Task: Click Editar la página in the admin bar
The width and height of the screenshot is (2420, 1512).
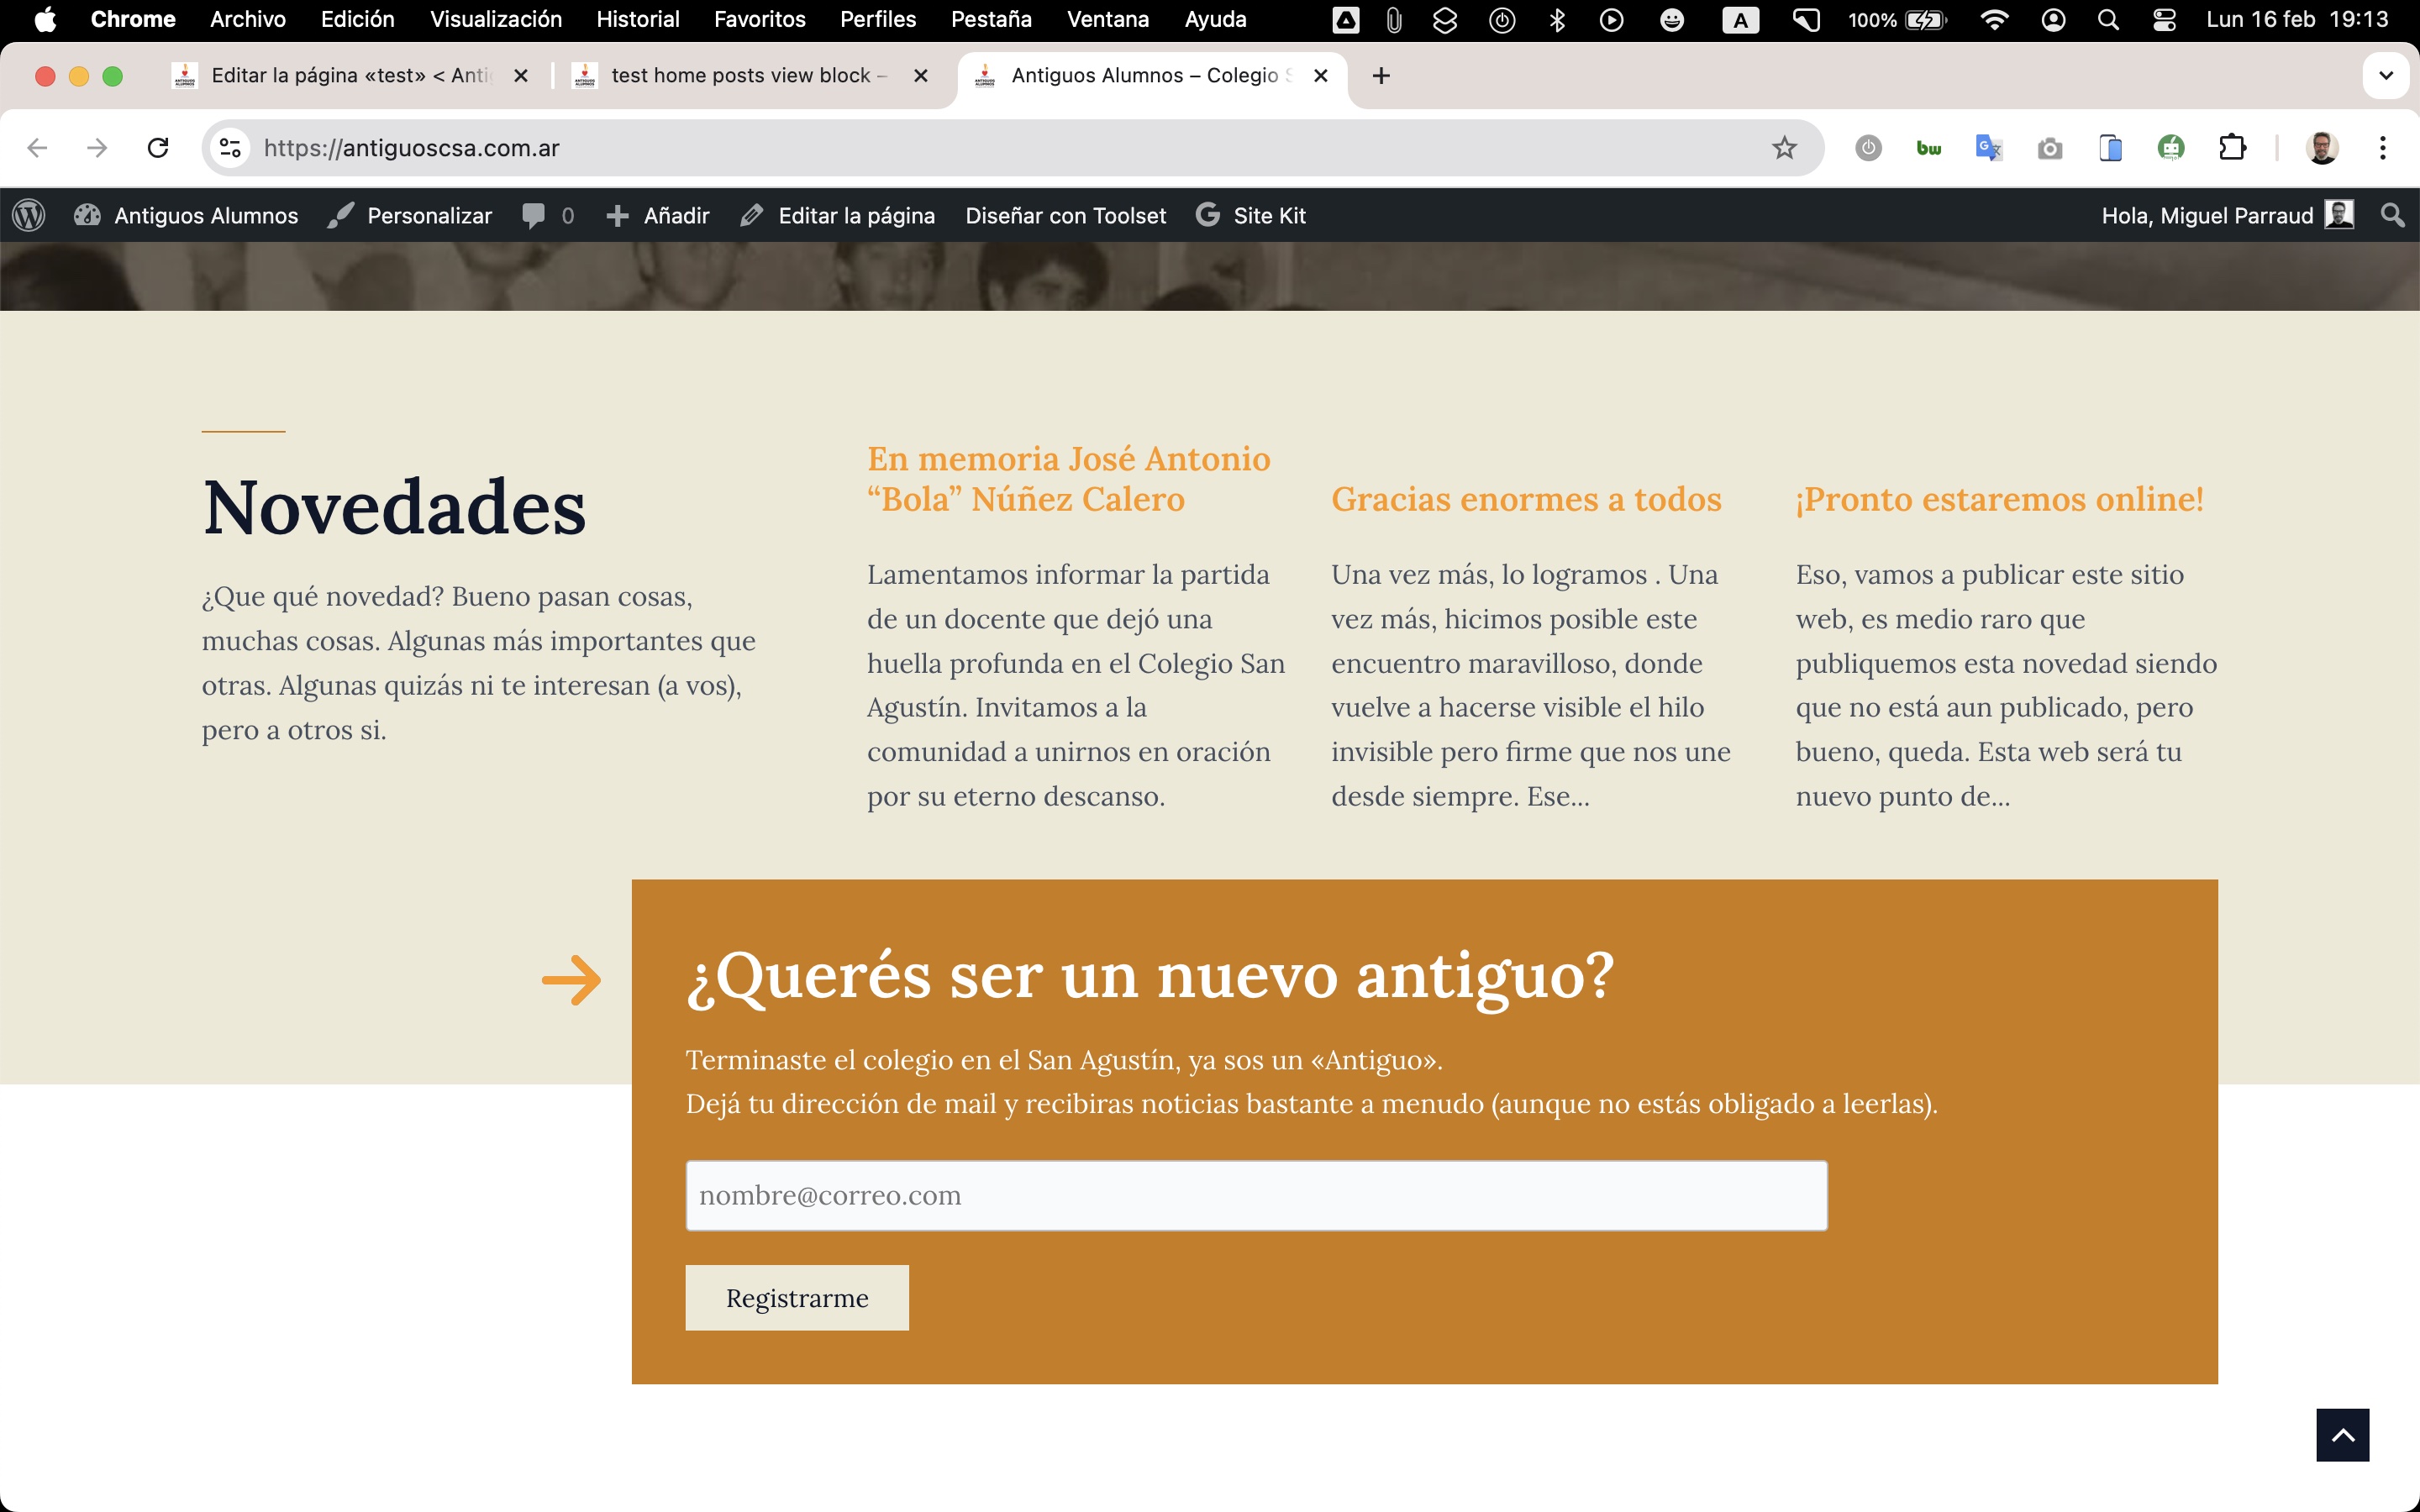Action: pos(838,215)
